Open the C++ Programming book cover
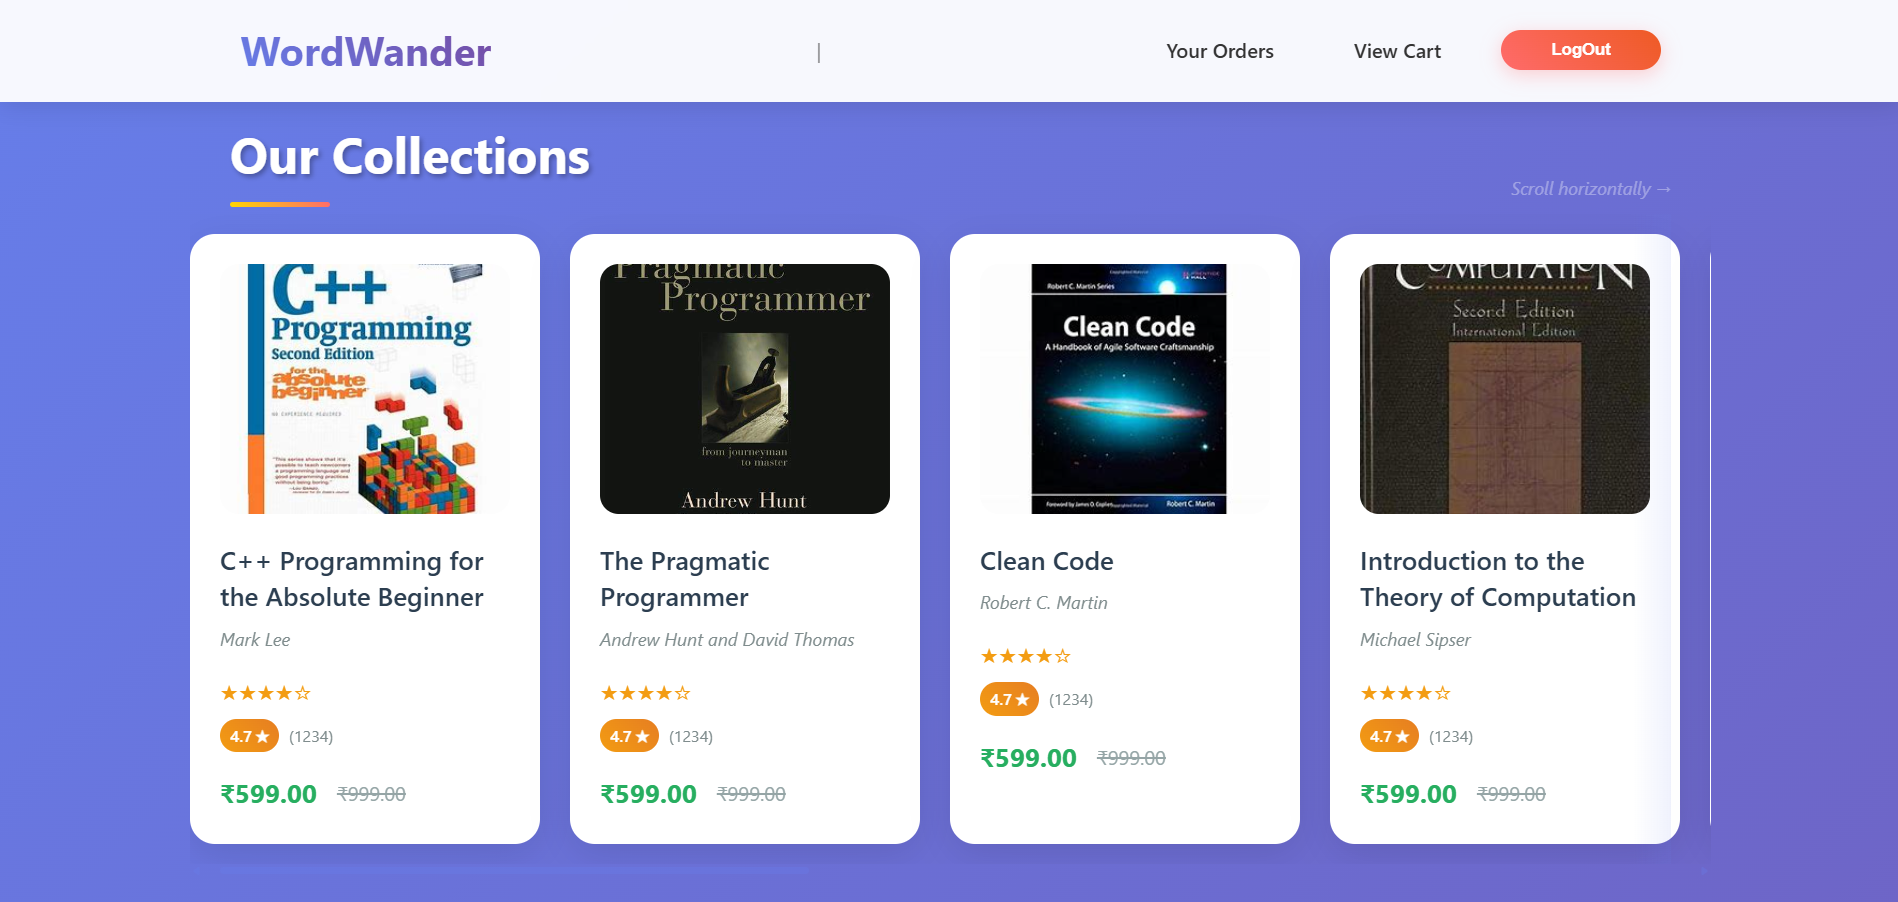Screen dimensions: 1898x902 [365, 389]
